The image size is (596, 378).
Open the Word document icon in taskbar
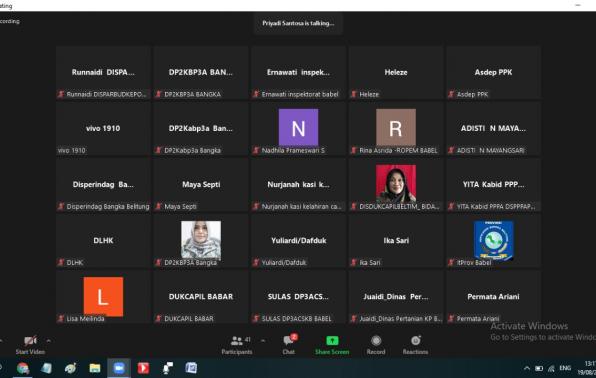pyautogui.click(x=191, y=368)
